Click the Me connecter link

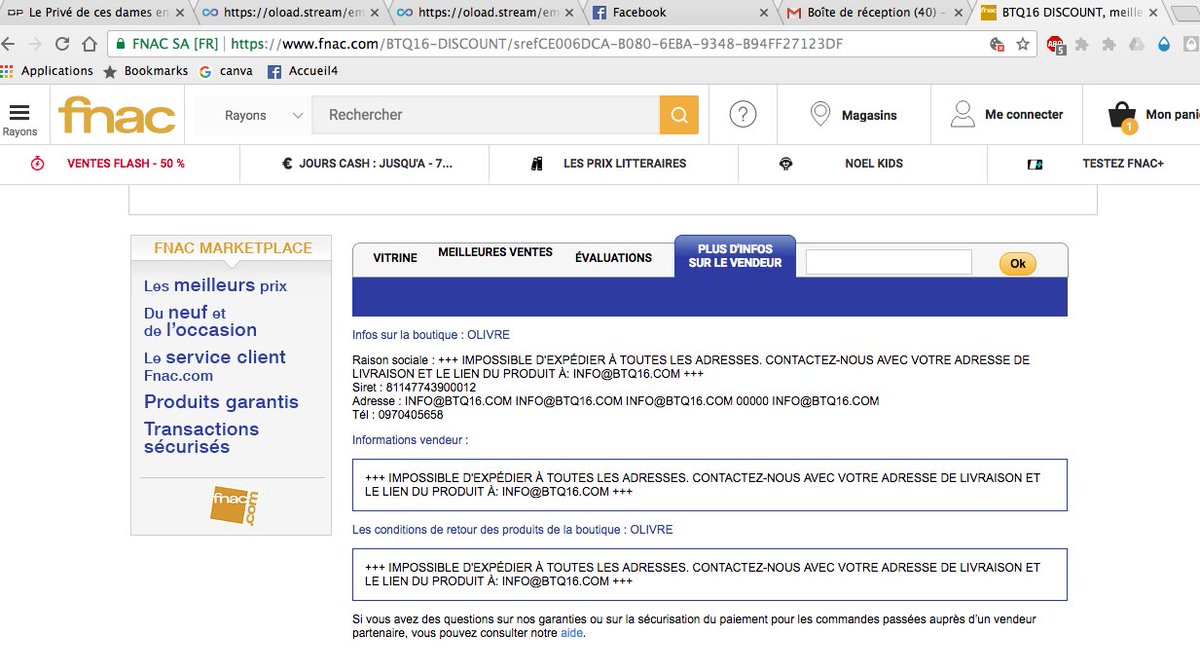coord(1024,114)
